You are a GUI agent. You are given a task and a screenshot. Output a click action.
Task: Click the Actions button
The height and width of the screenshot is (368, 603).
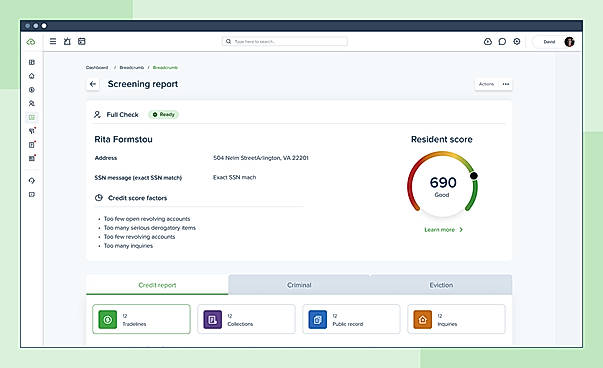coord(486,84)
